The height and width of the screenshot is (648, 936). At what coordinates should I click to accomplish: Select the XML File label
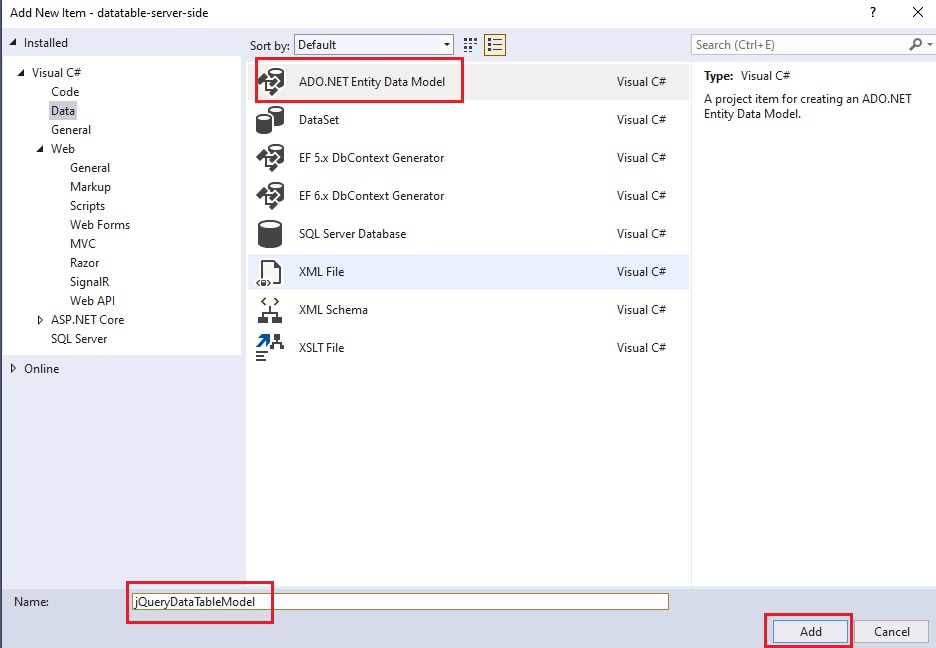point(321,272)
